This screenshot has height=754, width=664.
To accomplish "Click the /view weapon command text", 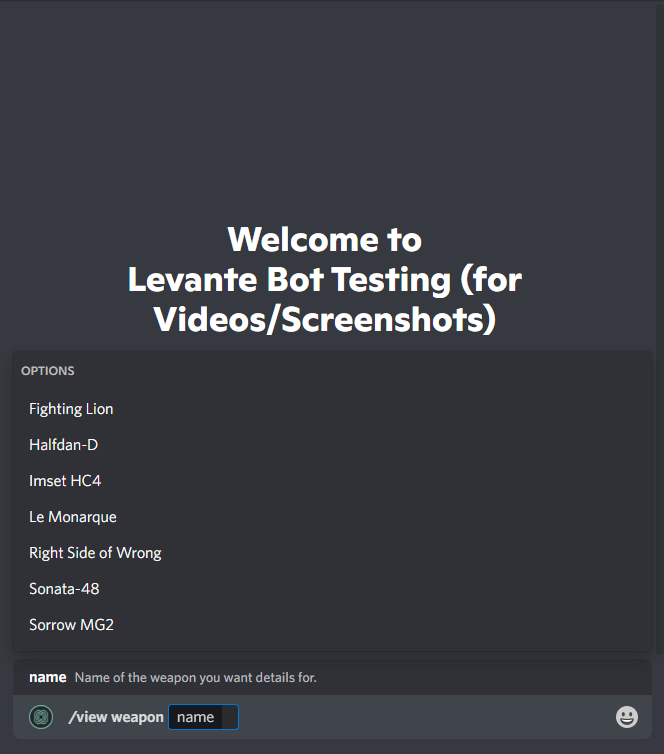I will pyautogui.click(x=116, y=717).
